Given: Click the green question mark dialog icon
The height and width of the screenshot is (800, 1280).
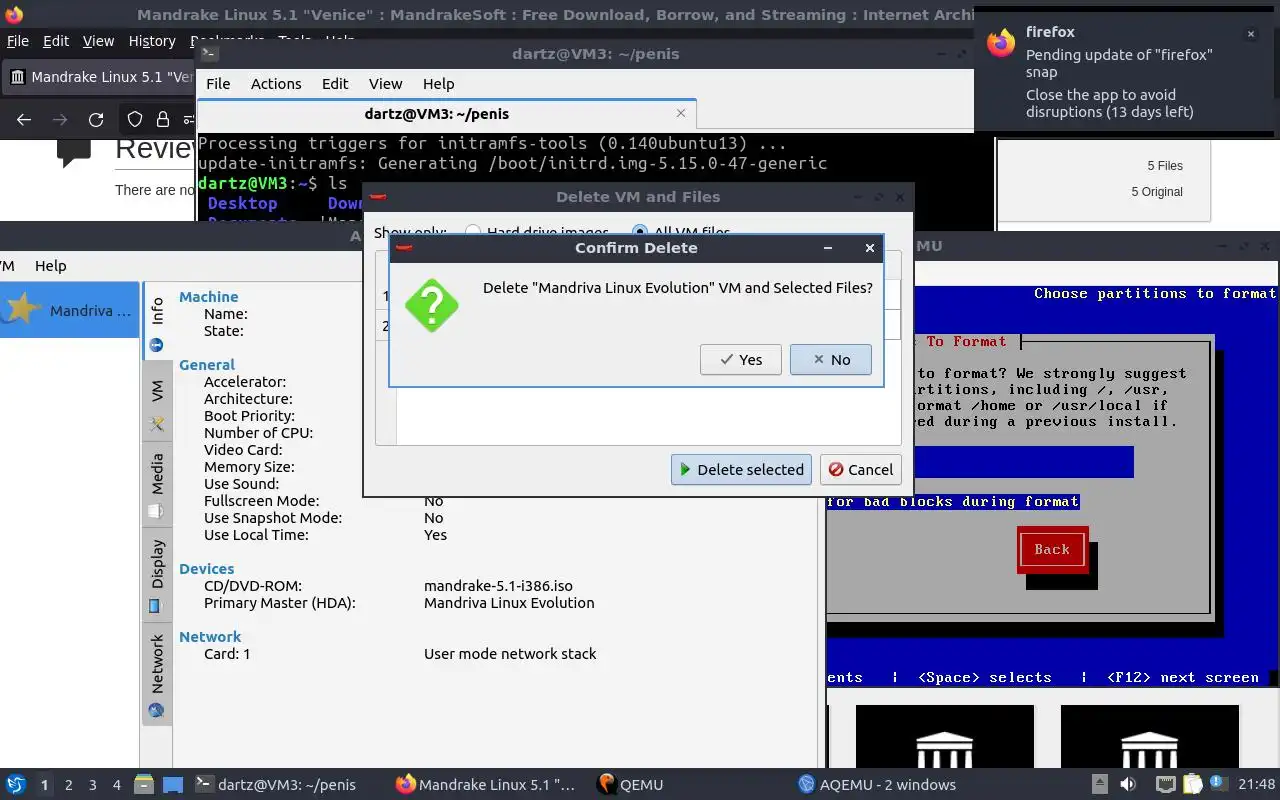Looking at the screenshot, I should (432, 305).
